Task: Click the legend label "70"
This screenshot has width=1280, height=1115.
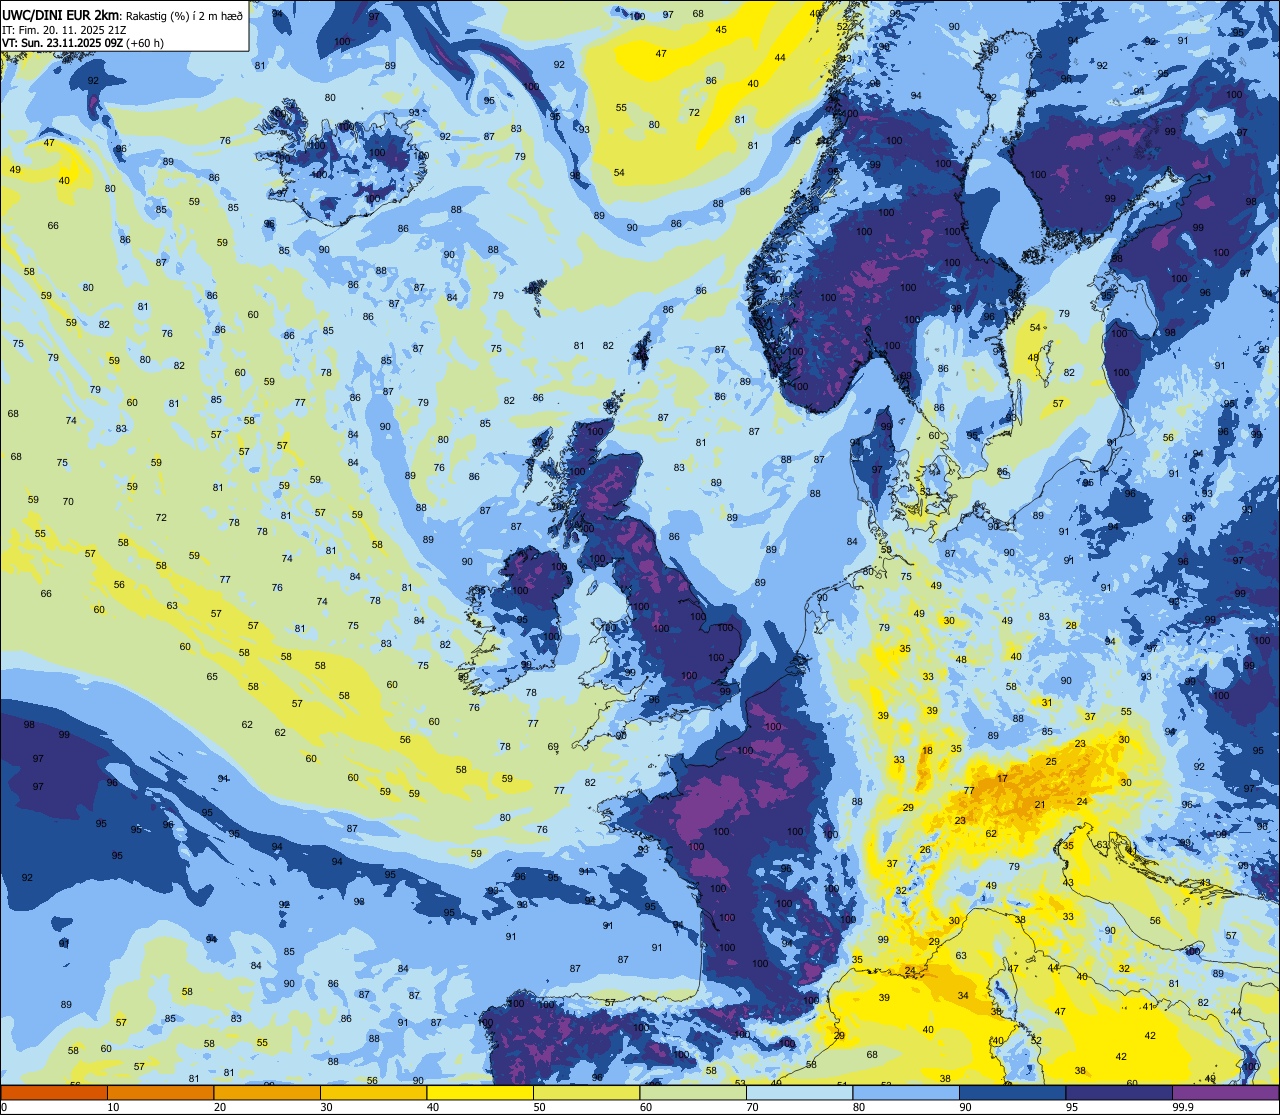Action: pos(752,1107)
